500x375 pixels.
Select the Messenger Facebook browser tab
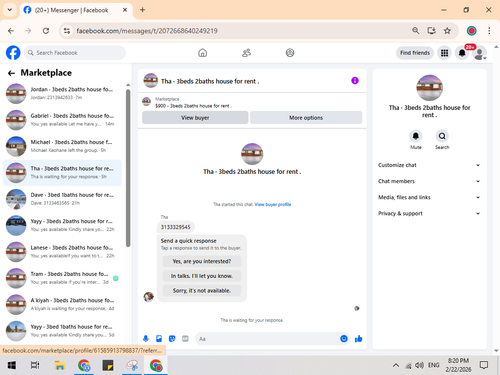tap(76, 10)
